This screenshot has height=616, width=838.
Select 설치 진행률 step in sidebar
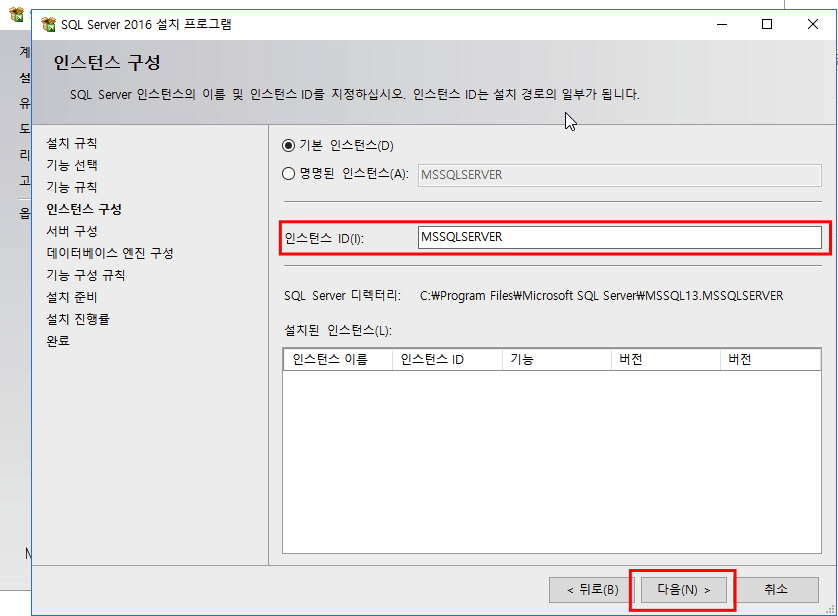tap(77, 319)
